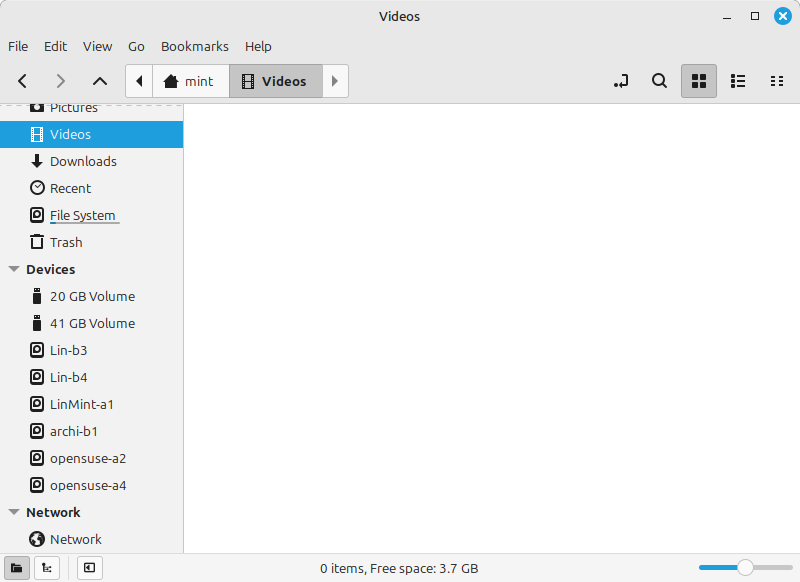Open the Edit menu

pos(55,46)
